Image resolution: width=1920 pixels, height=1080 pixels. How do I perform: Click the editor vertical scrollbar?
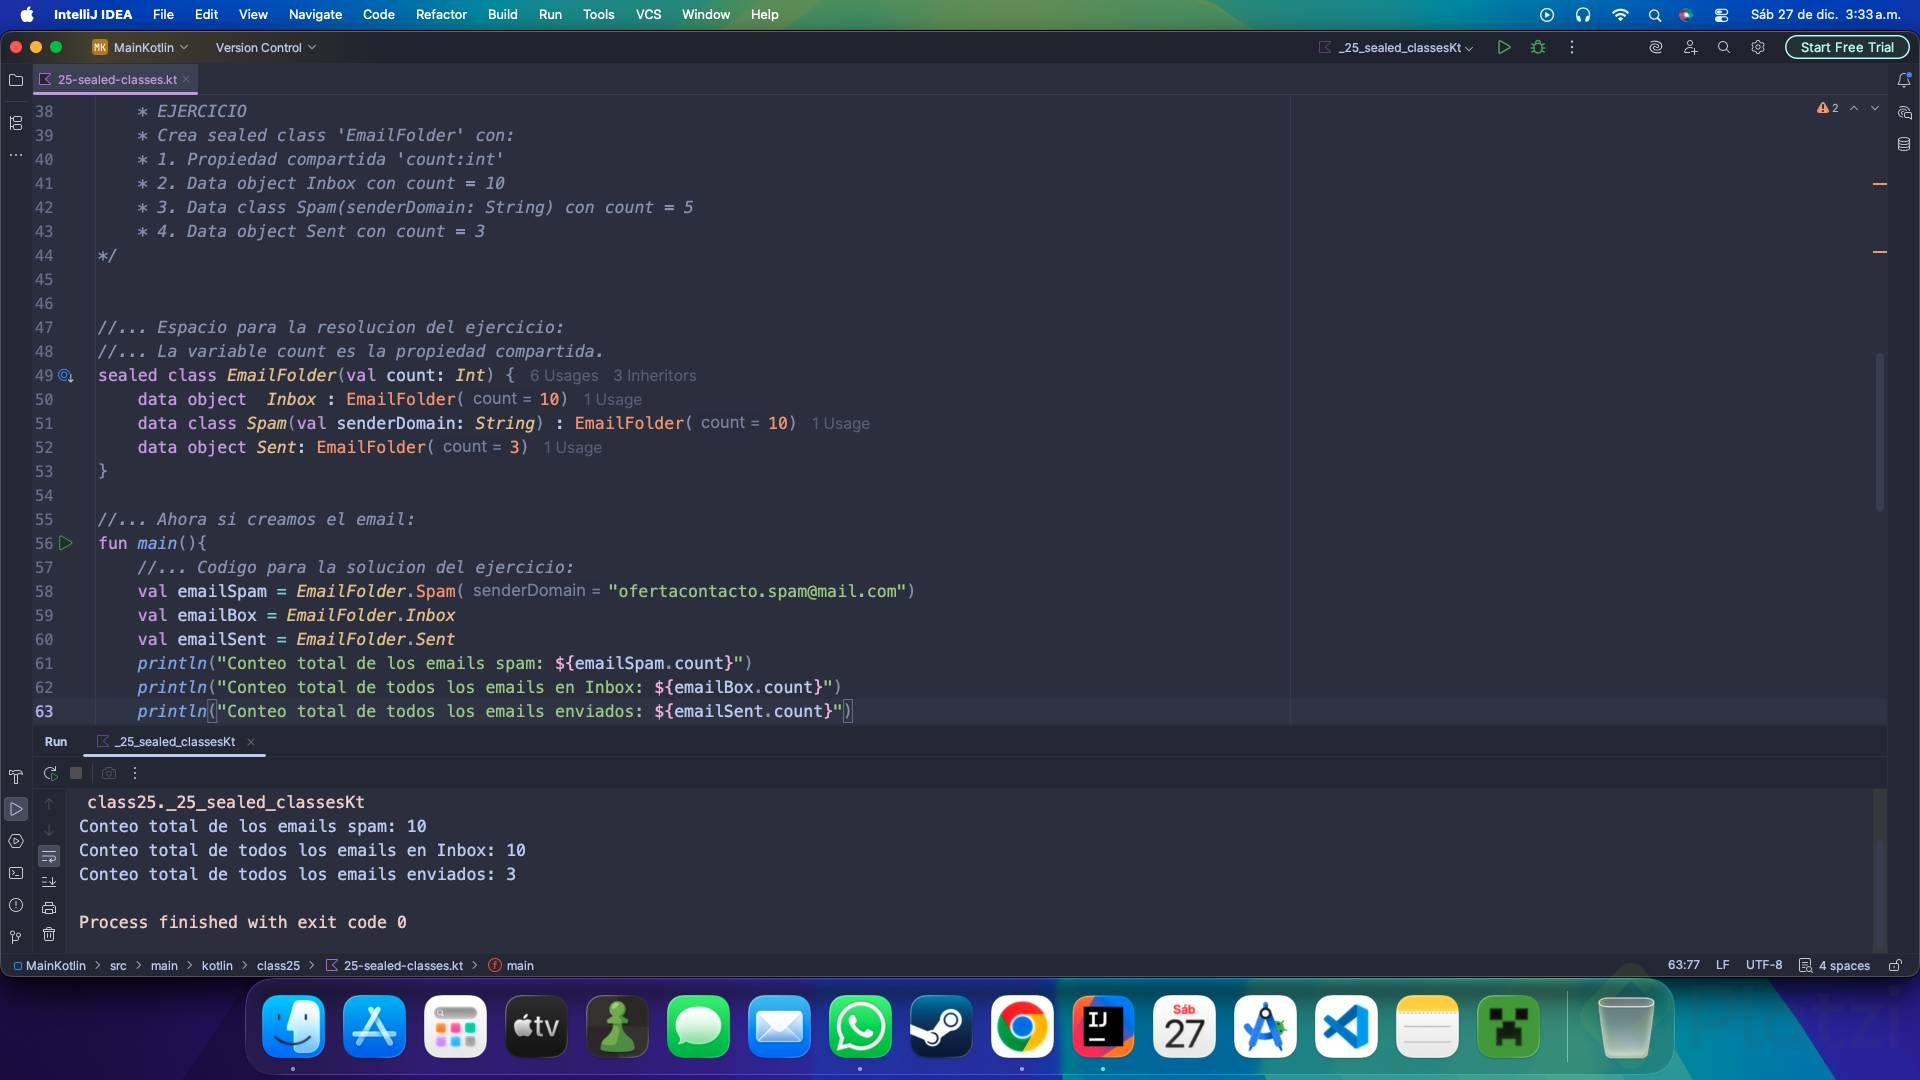point(1880,430)
